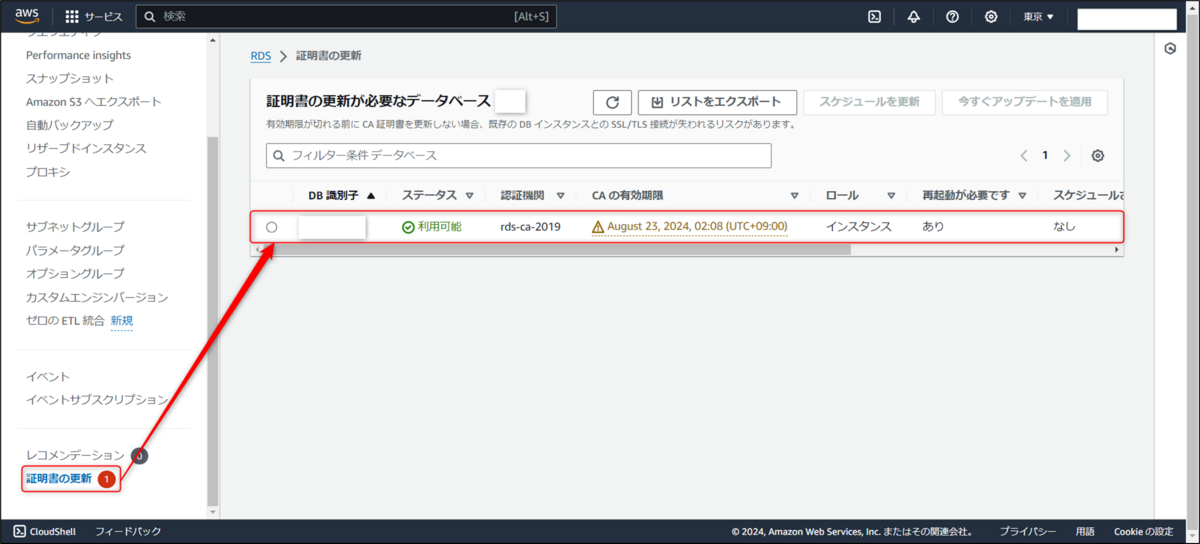
Task: Sort by ステータス column
Action: (437, 196)
